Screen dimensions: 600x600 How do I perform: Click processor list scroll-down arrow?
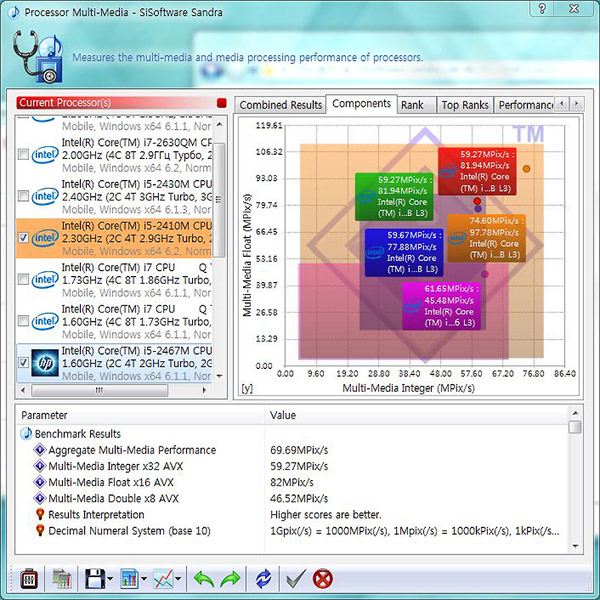(219, 376)
